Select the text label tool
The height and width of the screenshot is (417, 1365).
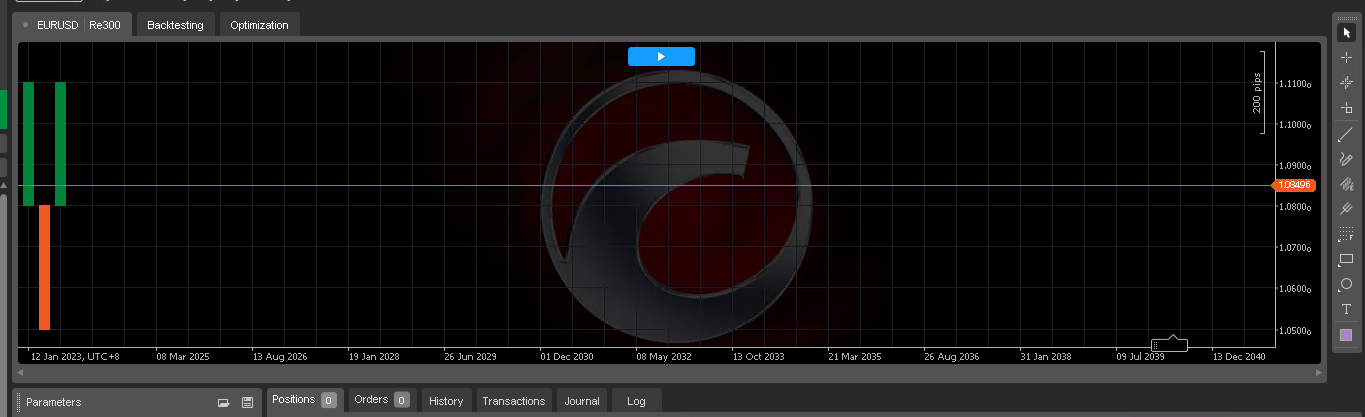tap(1346, 309)
